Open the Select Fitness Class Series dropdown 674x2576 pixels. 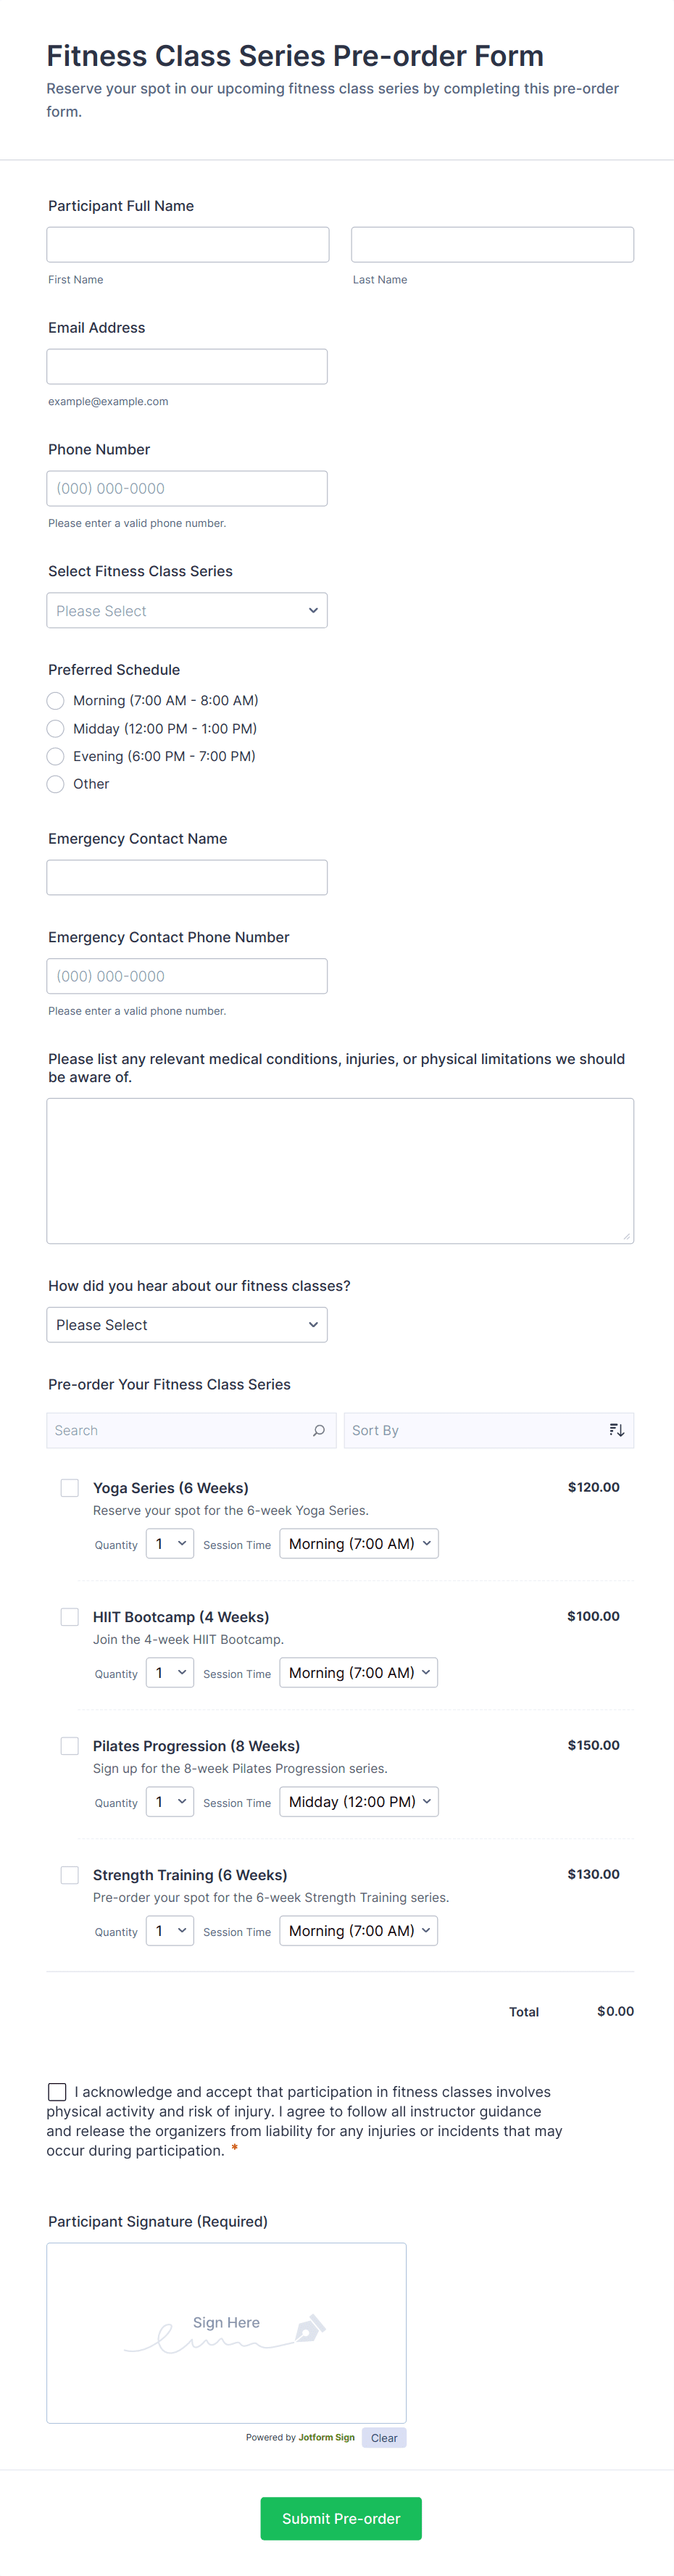(x=187, y=611)
